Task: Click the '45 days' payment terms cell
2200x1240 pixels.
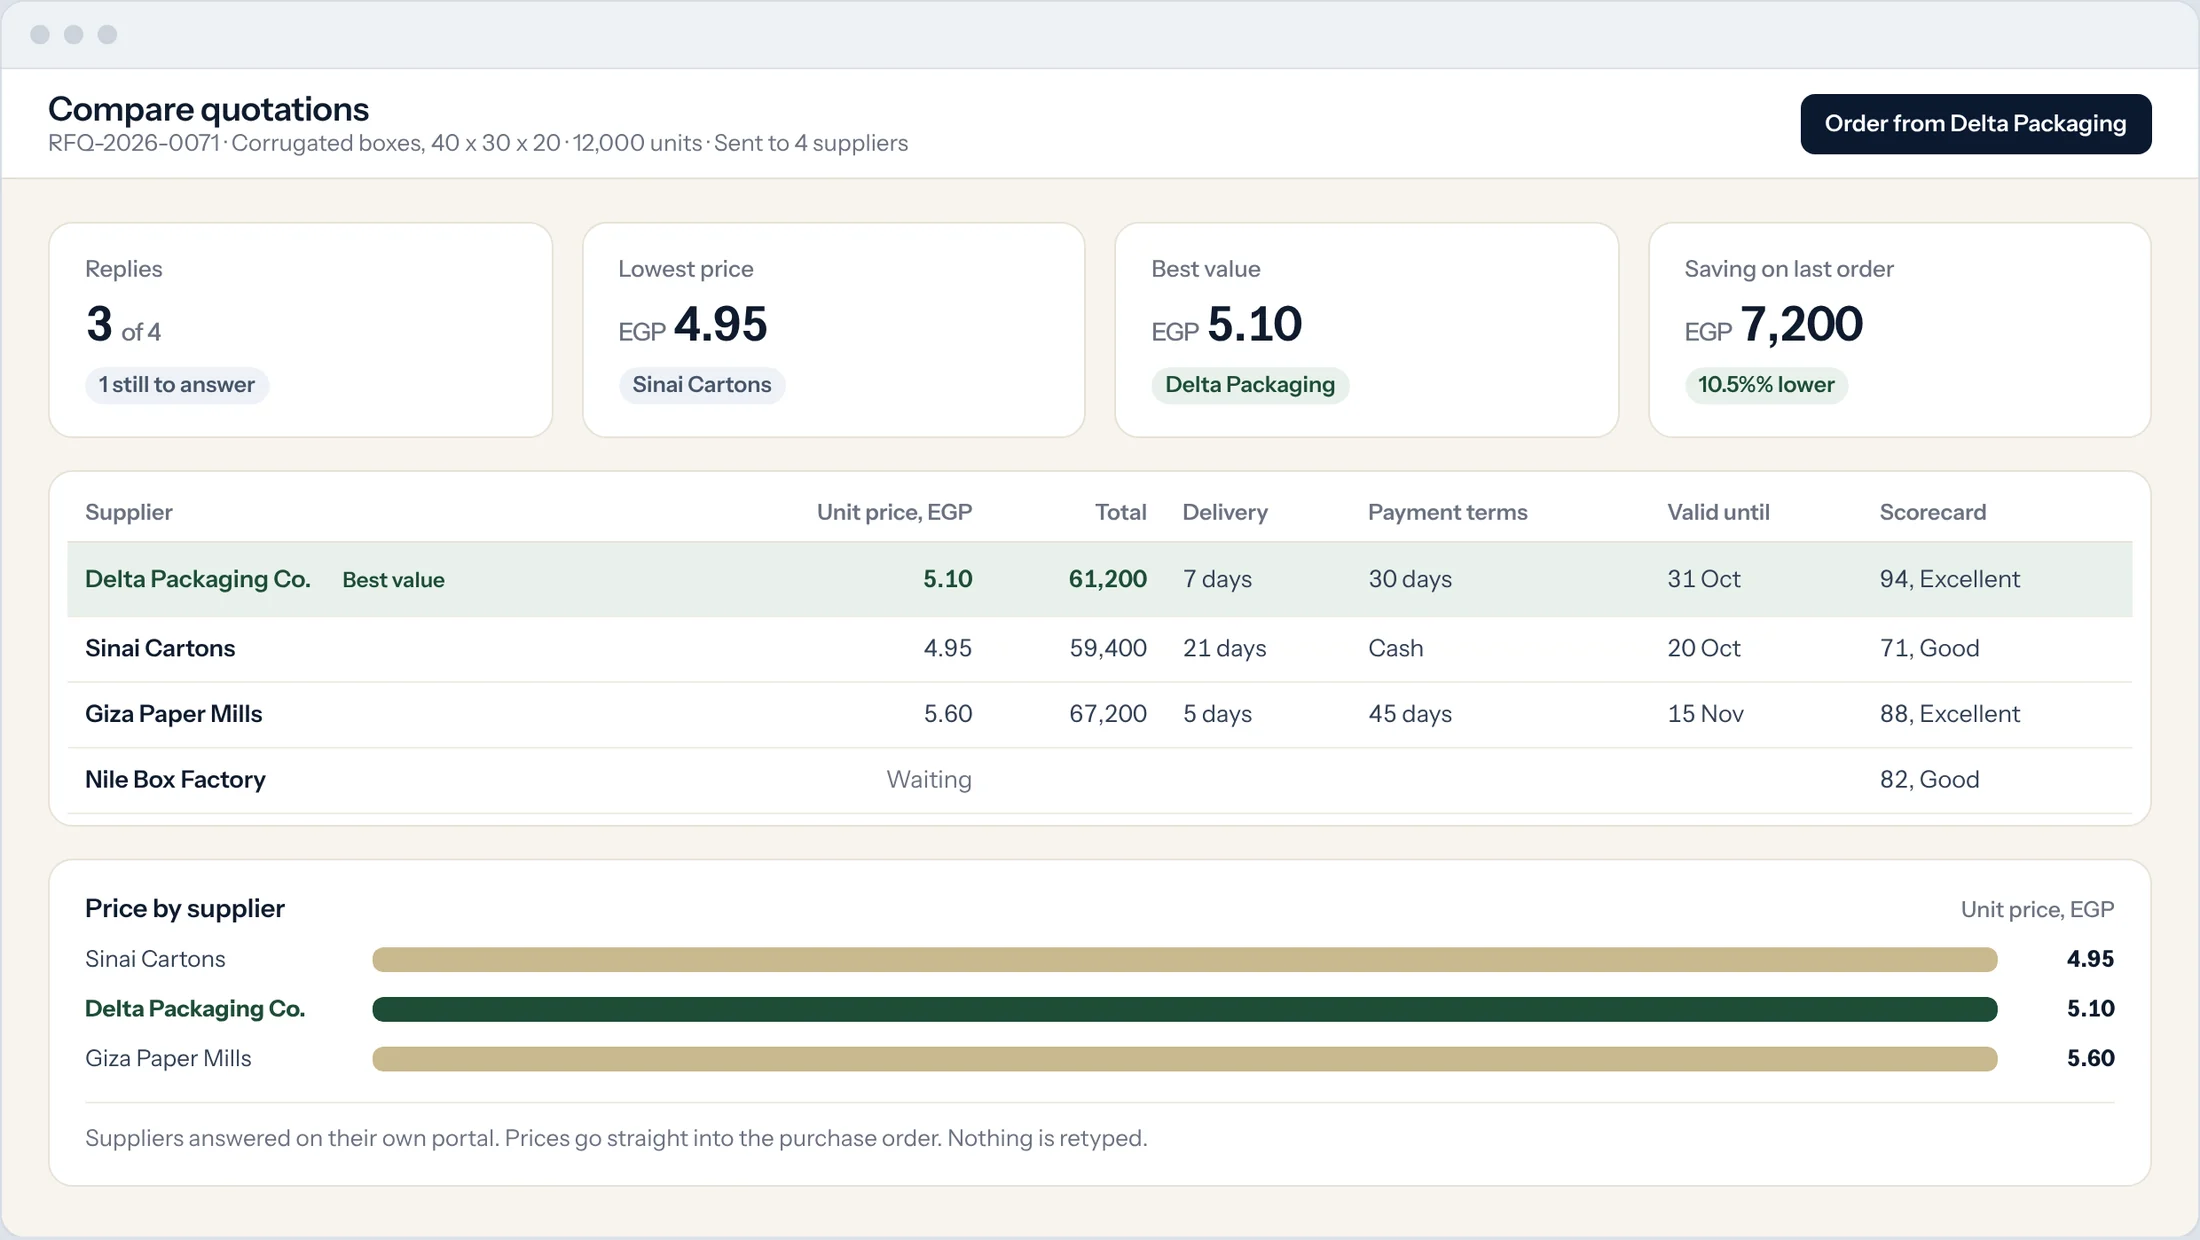Action: pyautogui.click(x=1410, y=714)
